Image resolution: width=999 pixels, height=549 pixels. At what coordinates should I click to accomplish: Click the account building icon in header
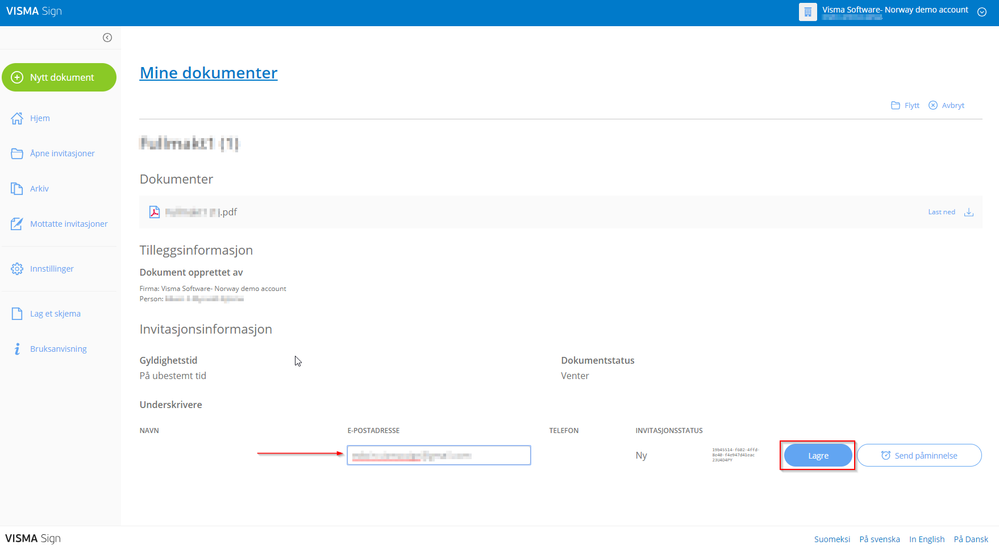[808, 12]
